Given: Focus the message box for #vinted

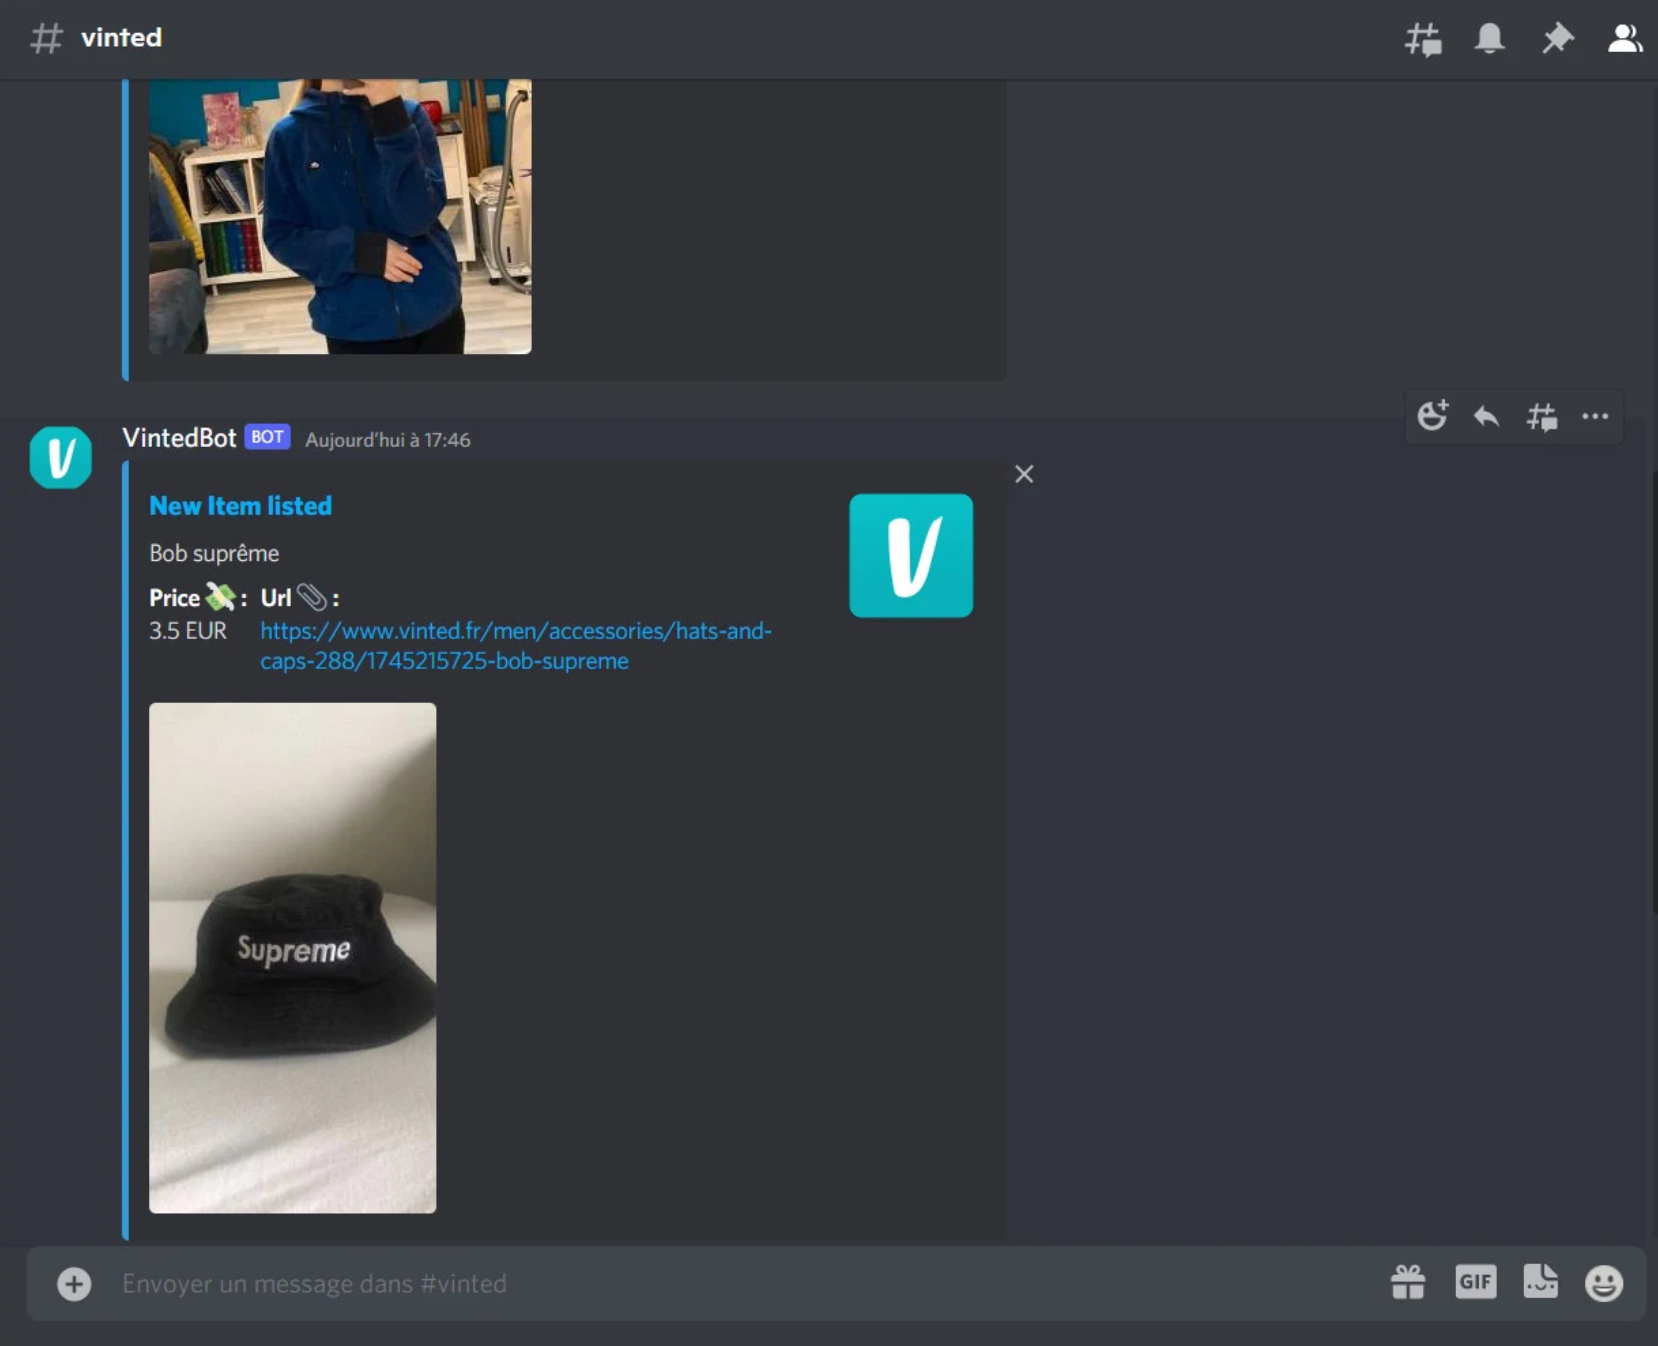Looking at the screenshot, I should [x=700, y=1283].
